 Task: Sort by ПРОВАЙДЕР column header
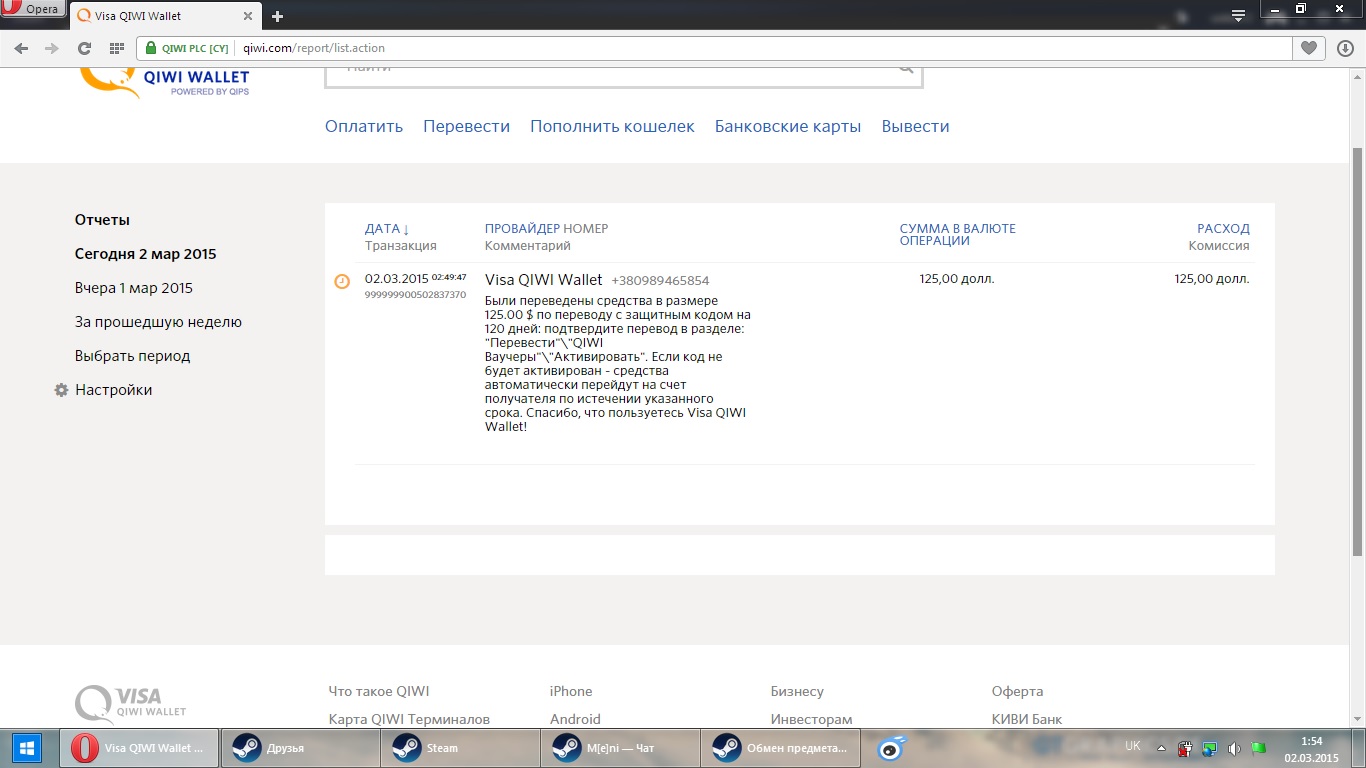pos(522,228)
